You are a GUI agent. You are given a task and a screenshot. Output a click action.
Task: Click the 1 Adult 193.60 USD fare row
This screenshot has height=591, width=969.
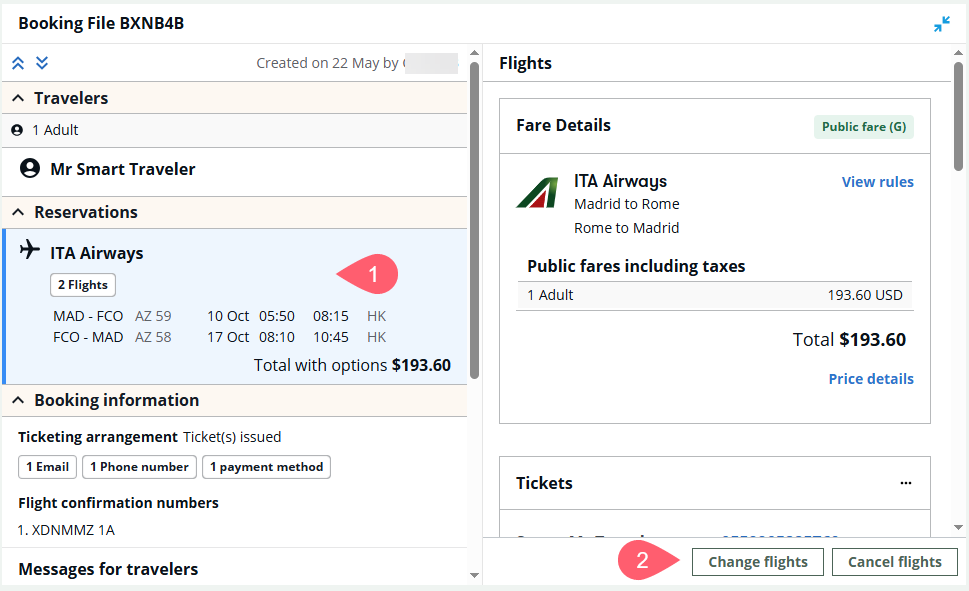coord(715,296)
